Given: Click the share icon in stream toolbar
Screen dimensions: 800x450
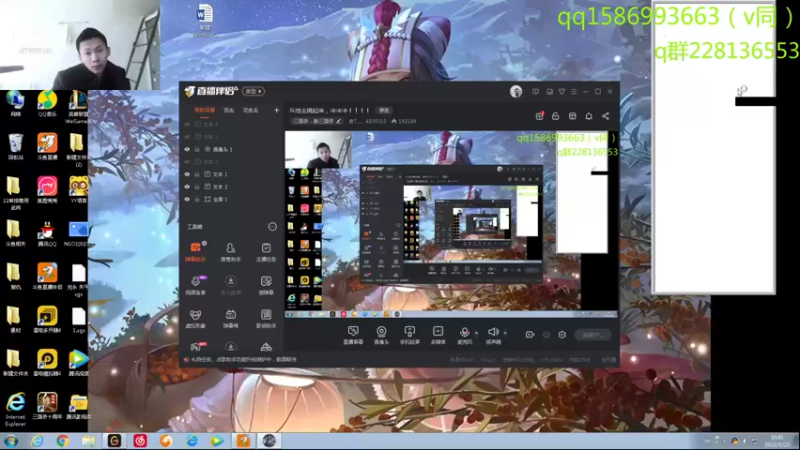Looking at the screenshot, I should (606, 116).
